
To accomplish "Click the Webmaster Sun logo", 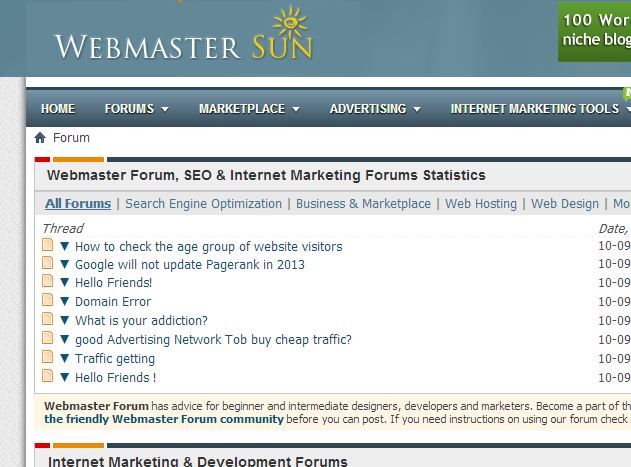I will pos(184,38).
